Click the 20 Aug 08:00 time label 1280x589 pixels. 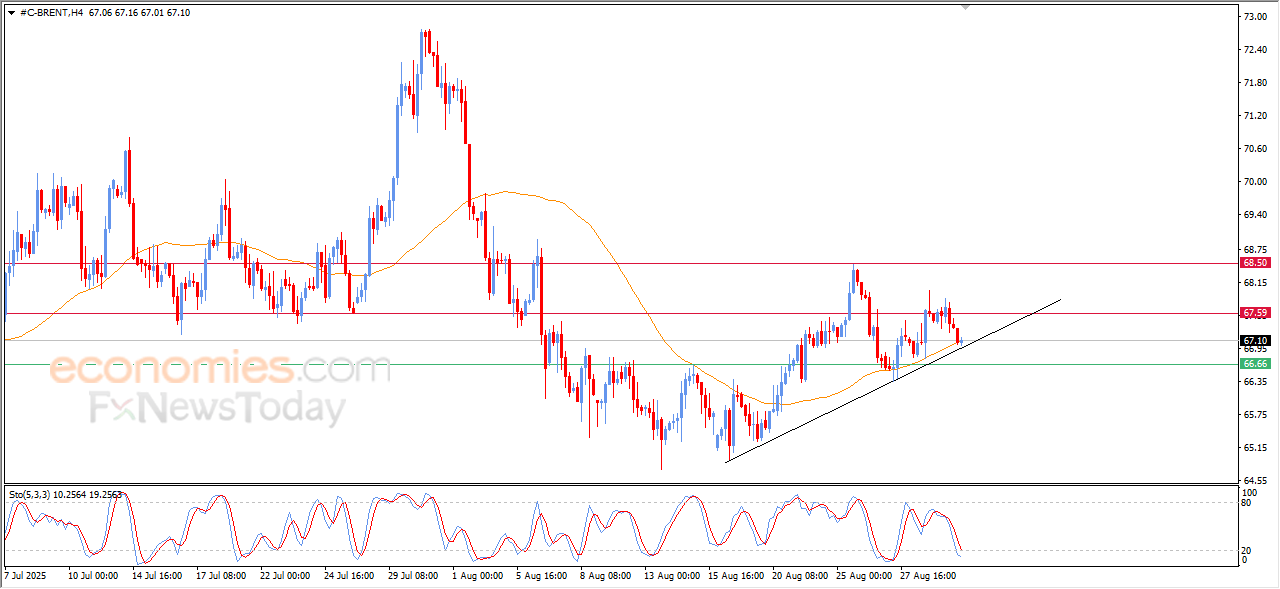tap(799, 576)
